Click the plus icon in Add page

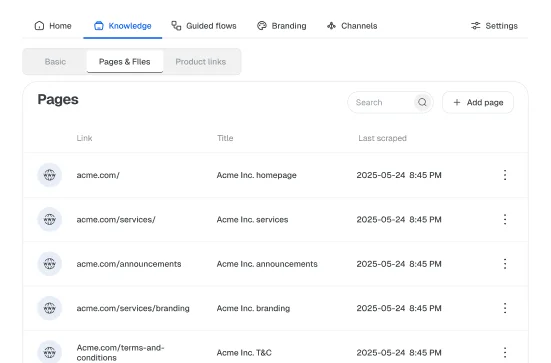(457, 103)
